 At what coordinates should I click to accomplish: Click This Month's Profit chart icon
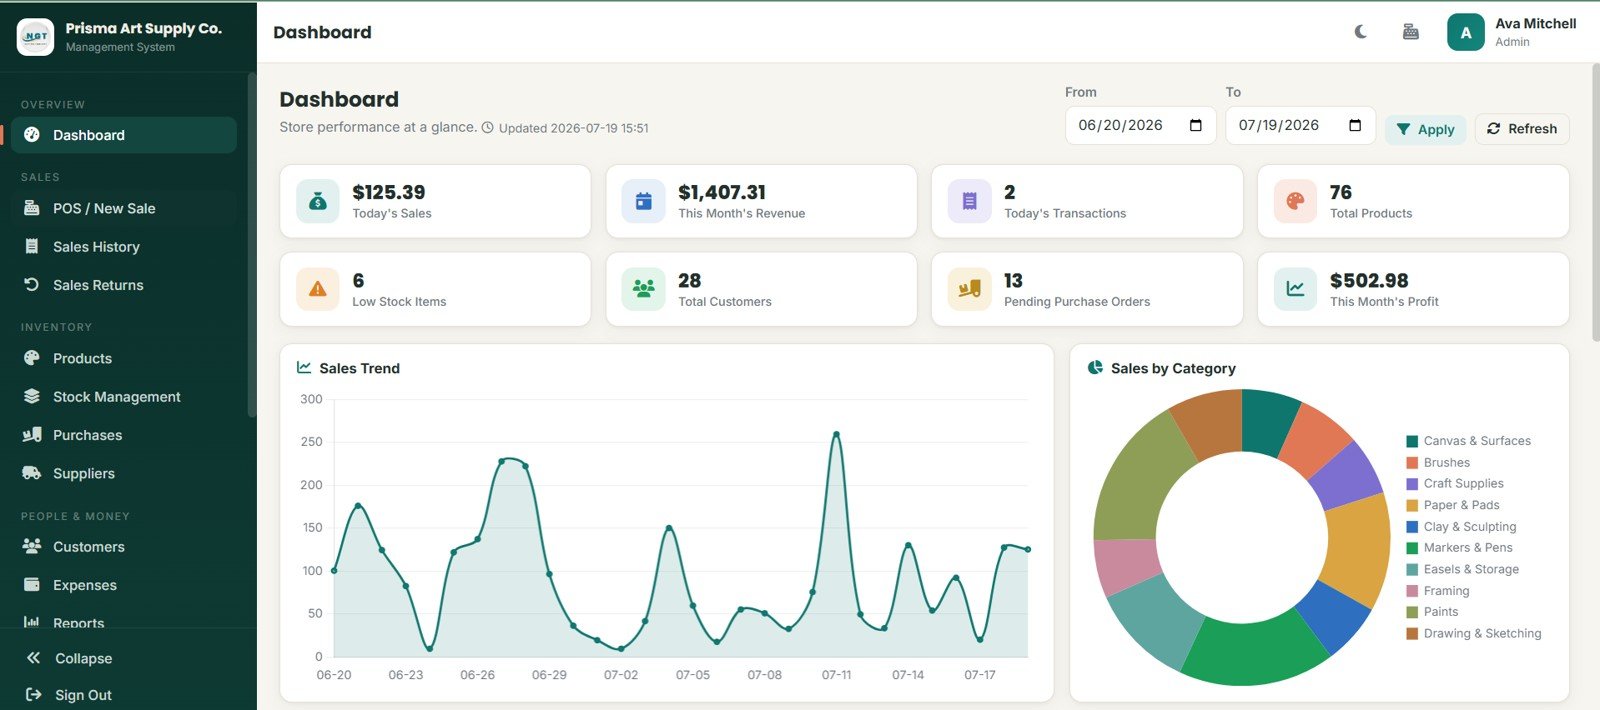point(1295,289)
